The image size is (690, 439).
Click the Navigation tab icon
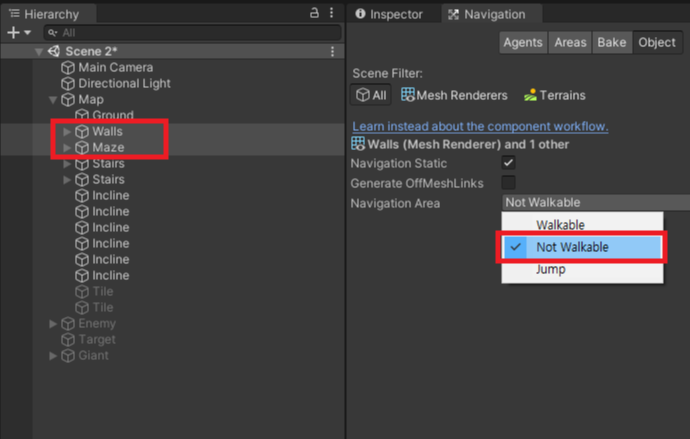tap(453, 15)
